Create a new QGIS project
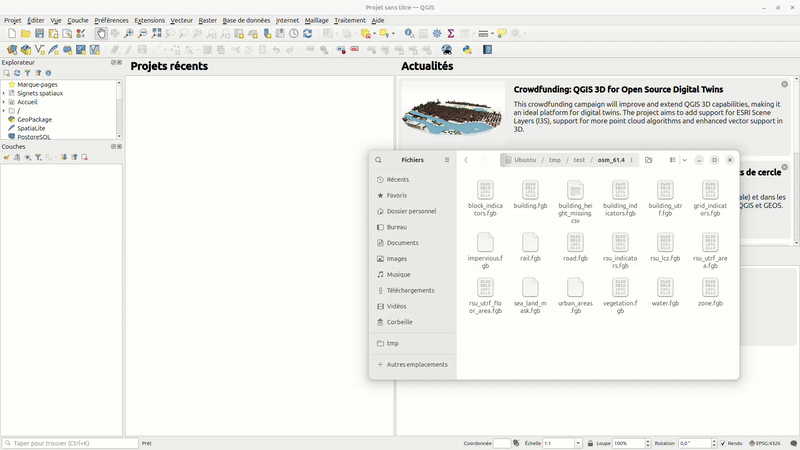 [12, 34]
